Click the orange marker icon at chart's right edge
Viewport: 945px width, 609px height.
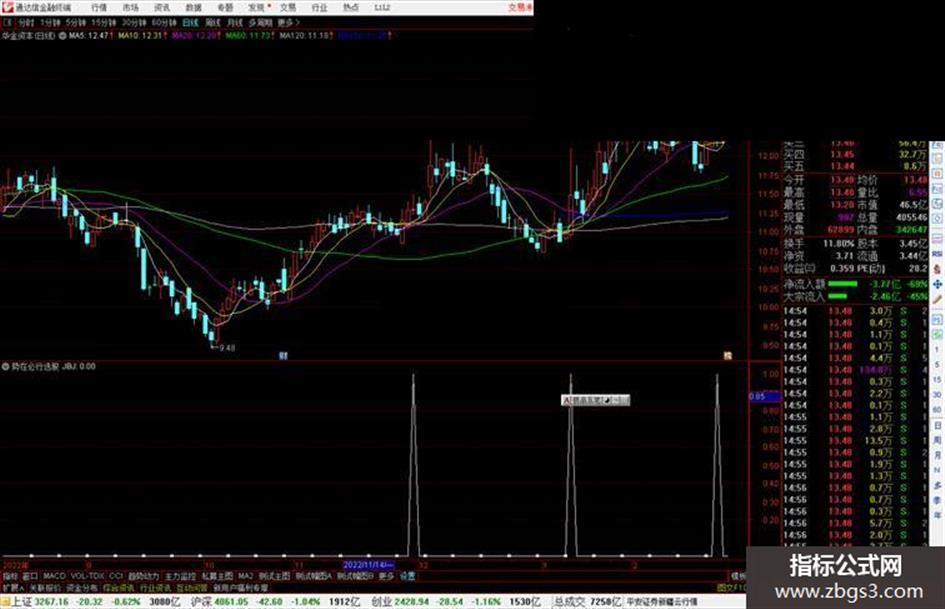pyautogui.click(x=727, y=356)
